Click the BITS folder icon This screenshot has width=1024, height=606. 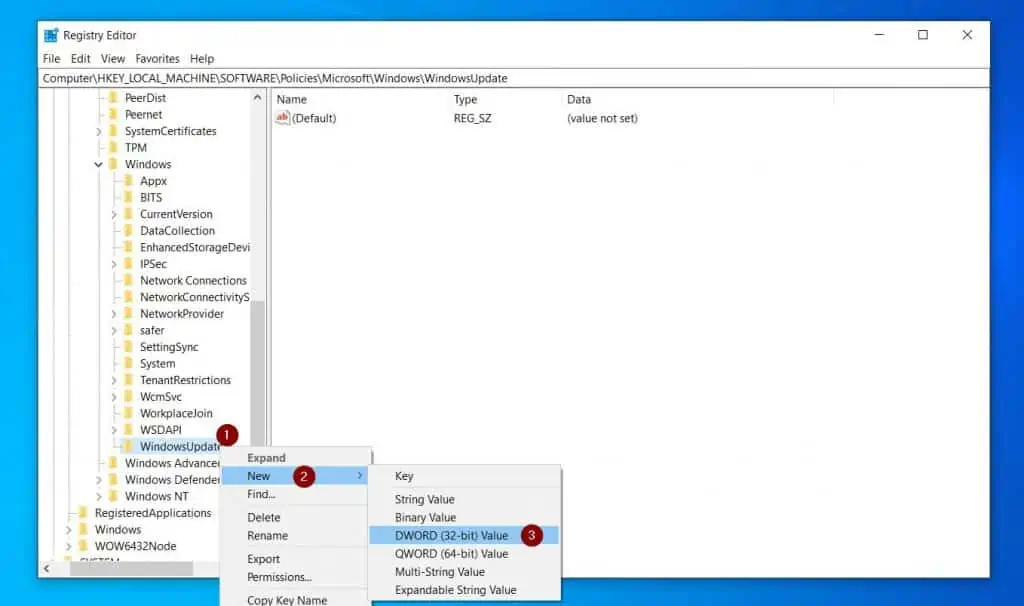128,197
